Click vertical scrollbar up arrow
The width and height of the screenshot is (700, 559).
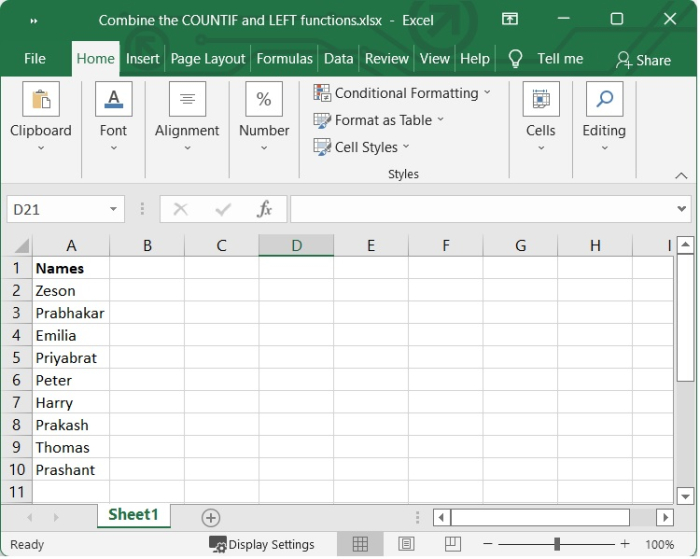tap(685, 244)
